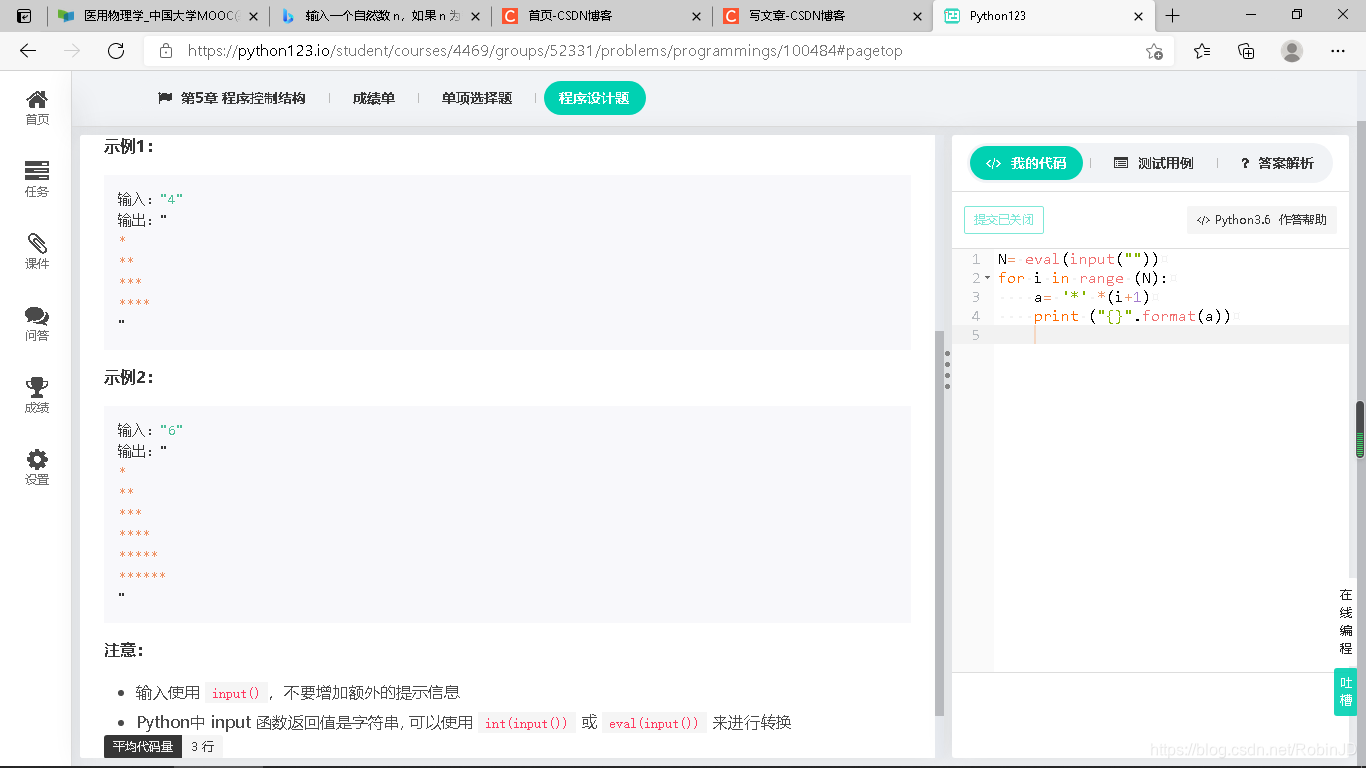Open the browser settings and more menu
Screen dimensions: 1366x768
tap(1338, 51)
